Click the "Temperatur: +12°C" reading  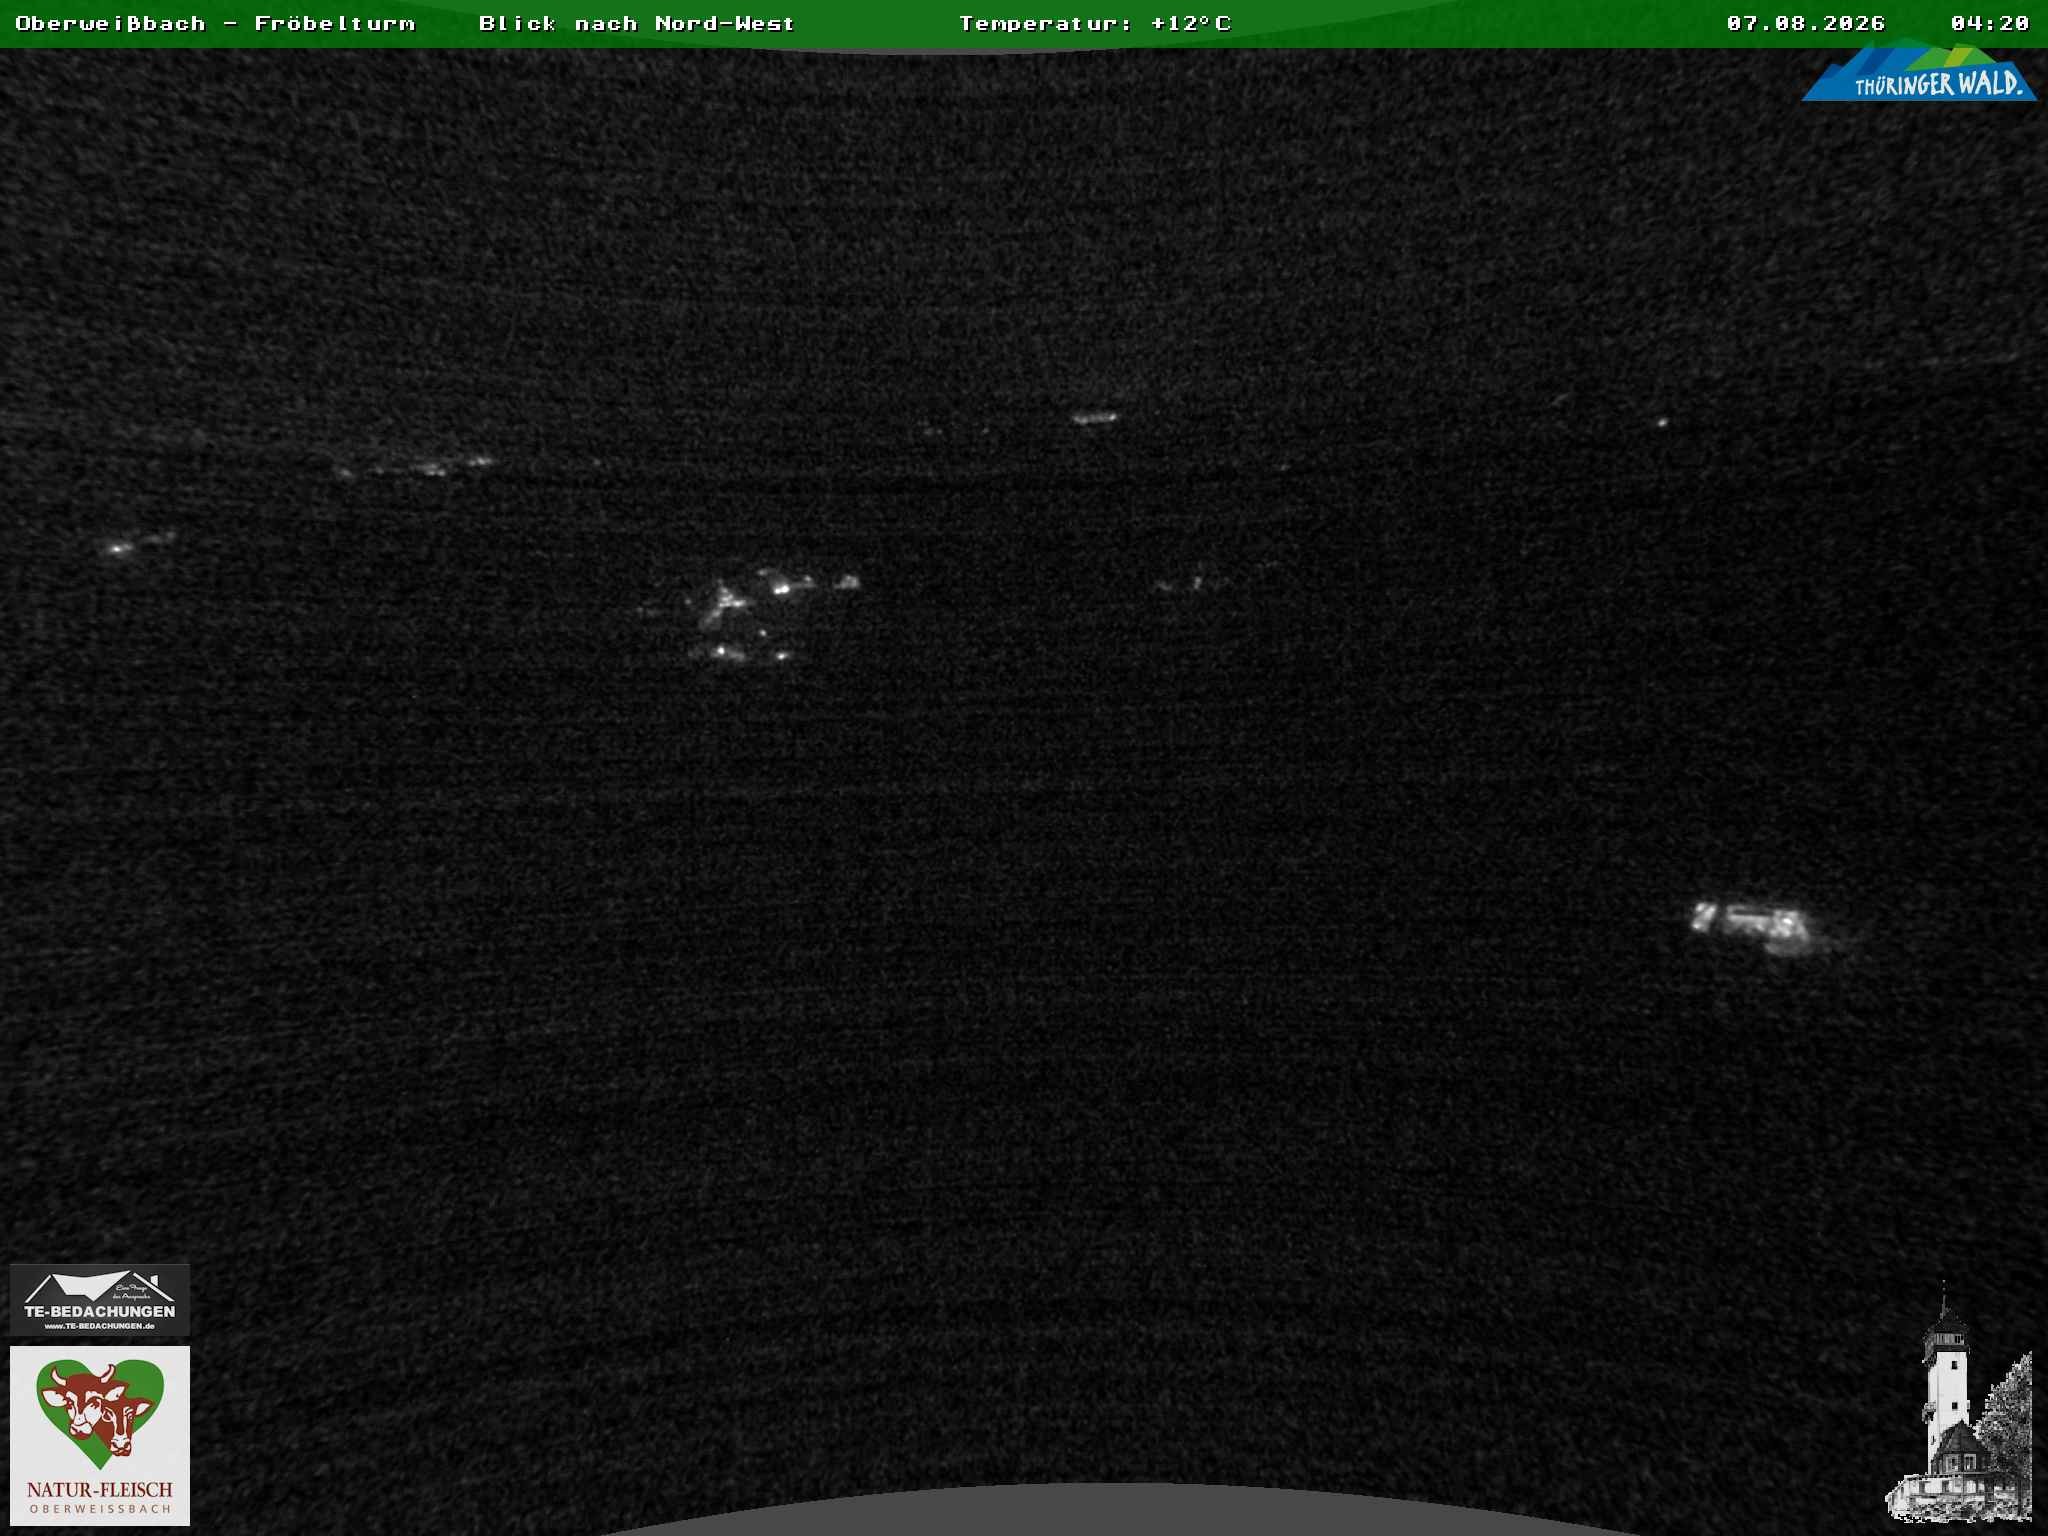coord(1095,23)
